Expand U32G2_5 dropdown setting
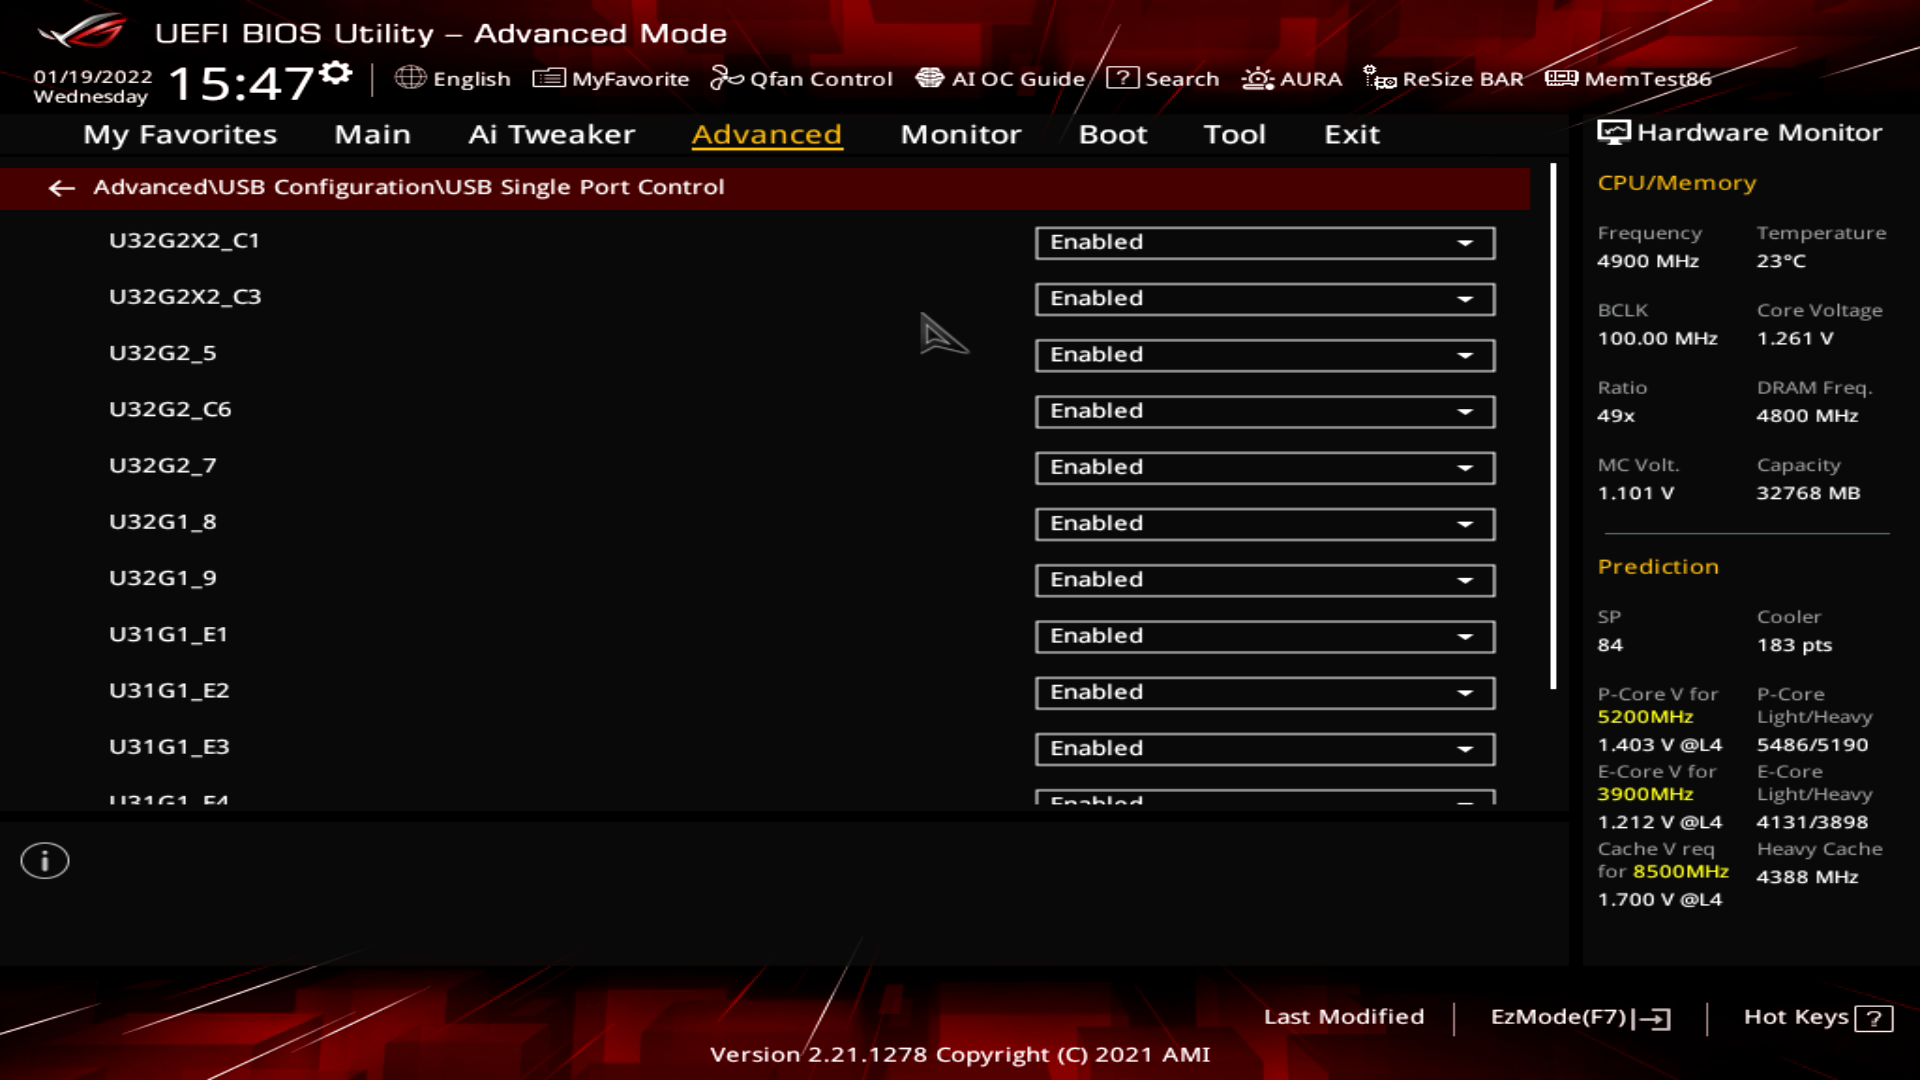 [x=1465, y=353]
